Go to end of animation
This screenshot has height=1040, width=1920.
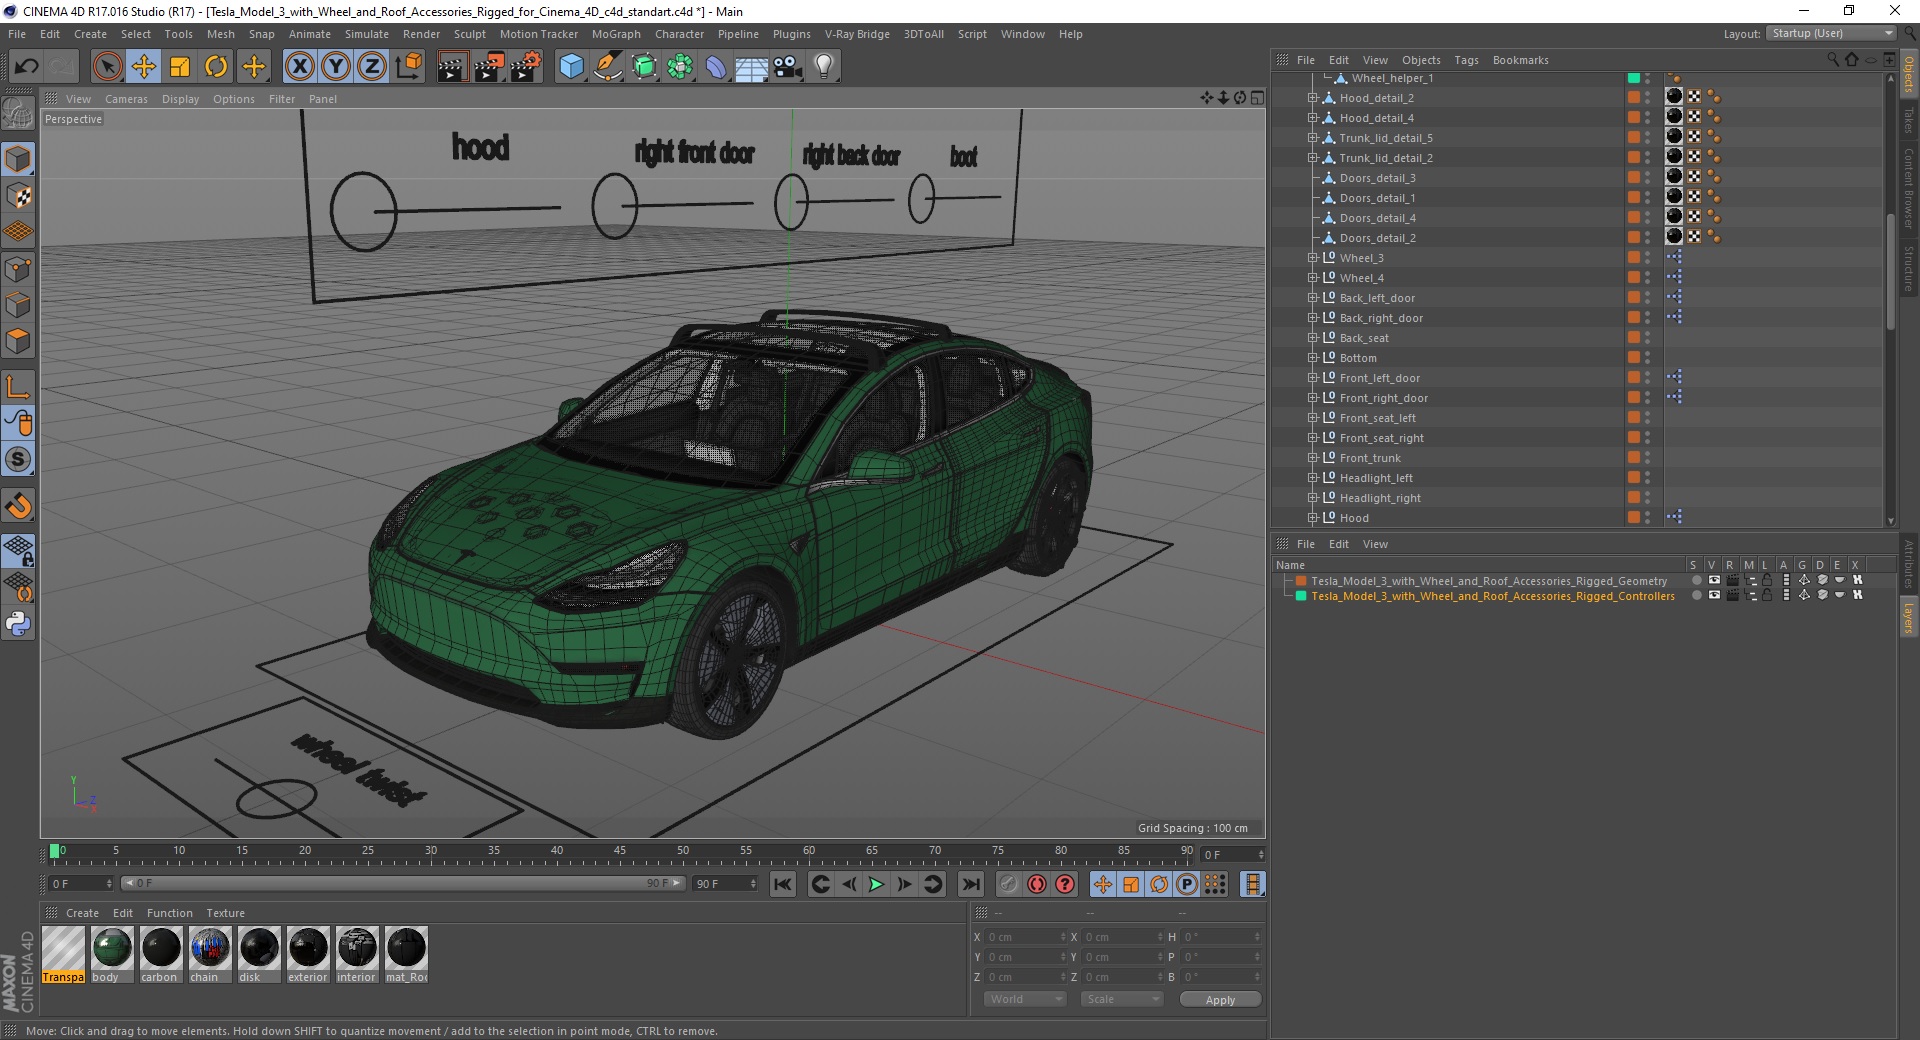970,884
